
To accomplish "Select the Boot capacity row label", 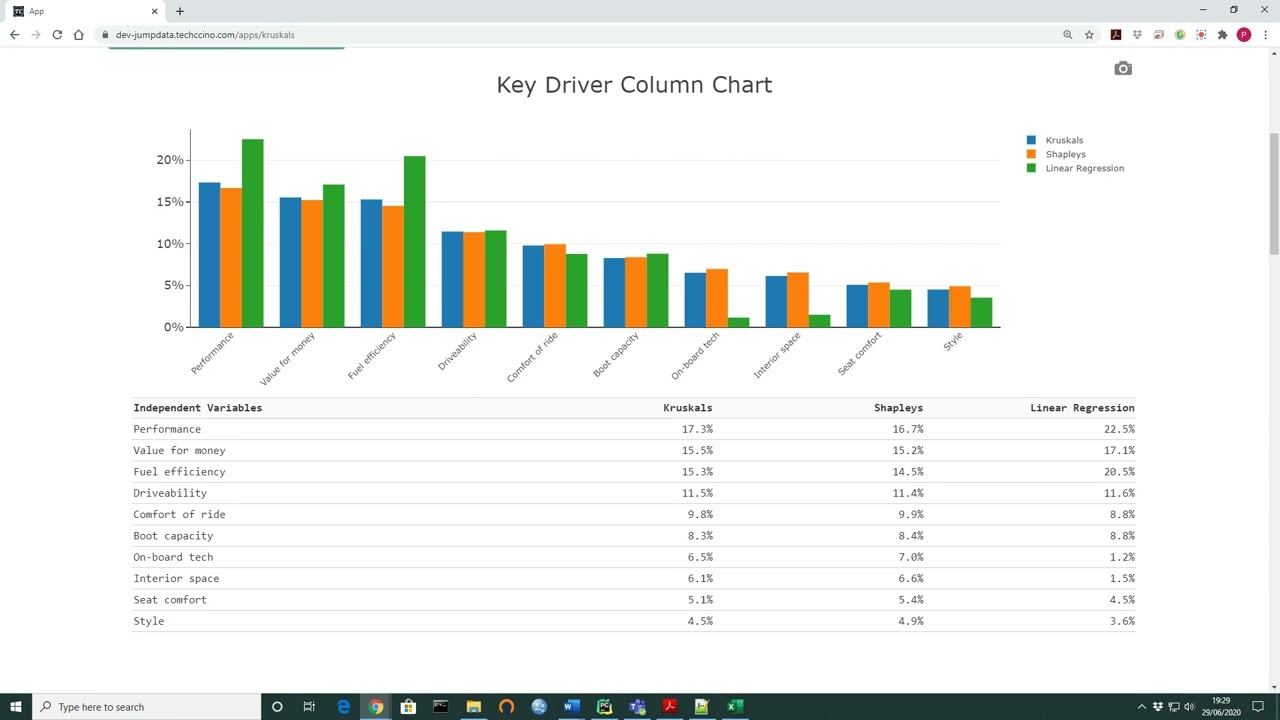I will tap(173, 536).
